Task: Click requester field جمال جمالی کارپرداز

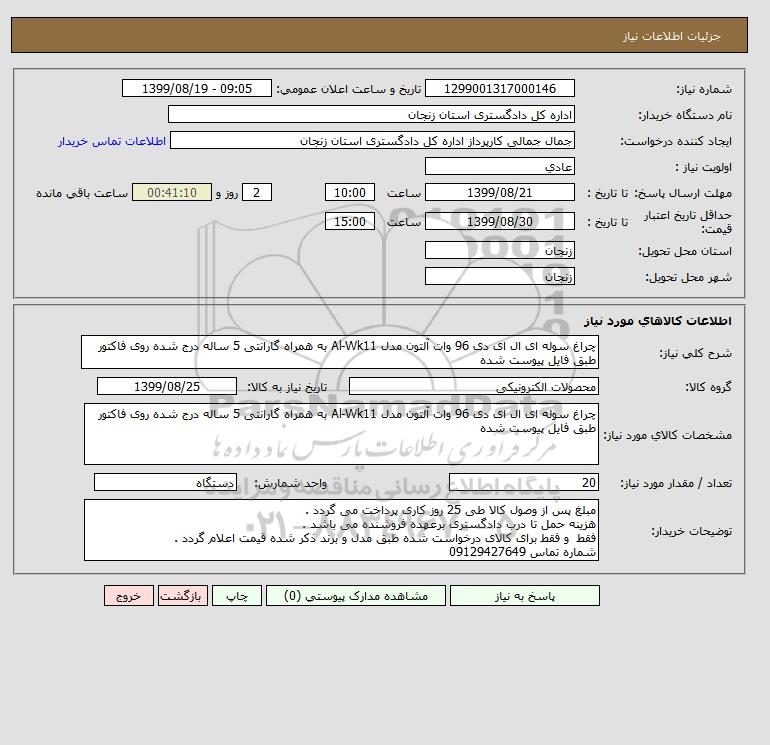Action: coord(372,140)
